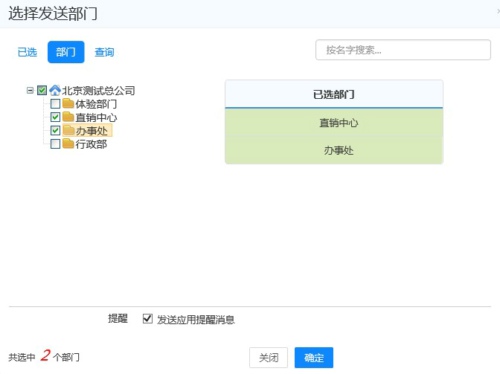Select the 办事处 tree label
Viewport: 500px width, 374px height.
[x=91, y=131]
